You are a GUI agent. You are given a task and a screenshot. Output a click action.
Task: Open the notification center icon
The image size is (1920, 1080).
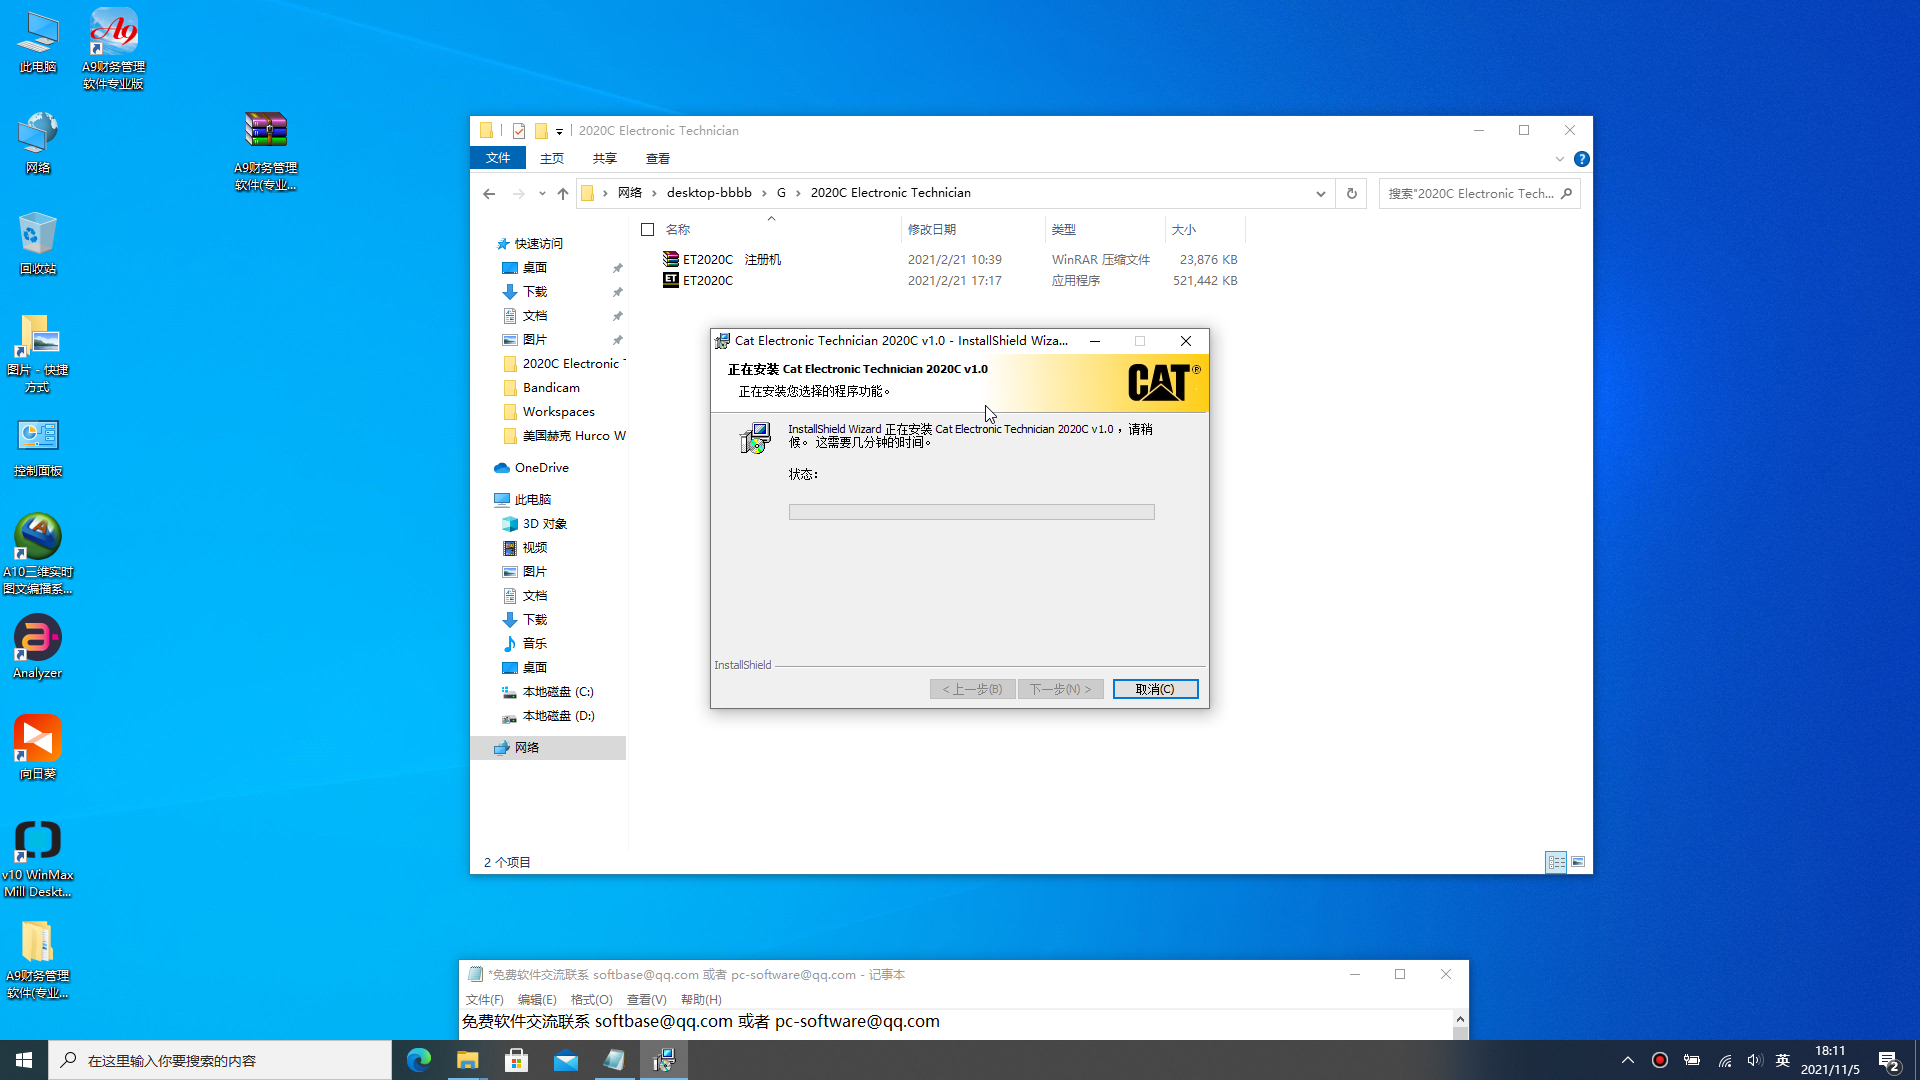(x=1888, y=1060)
